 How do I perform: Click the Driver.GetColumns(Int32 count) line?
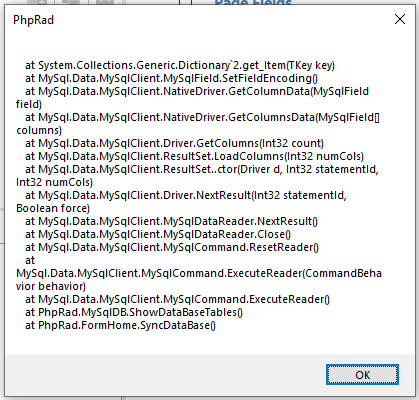point(174,143)
